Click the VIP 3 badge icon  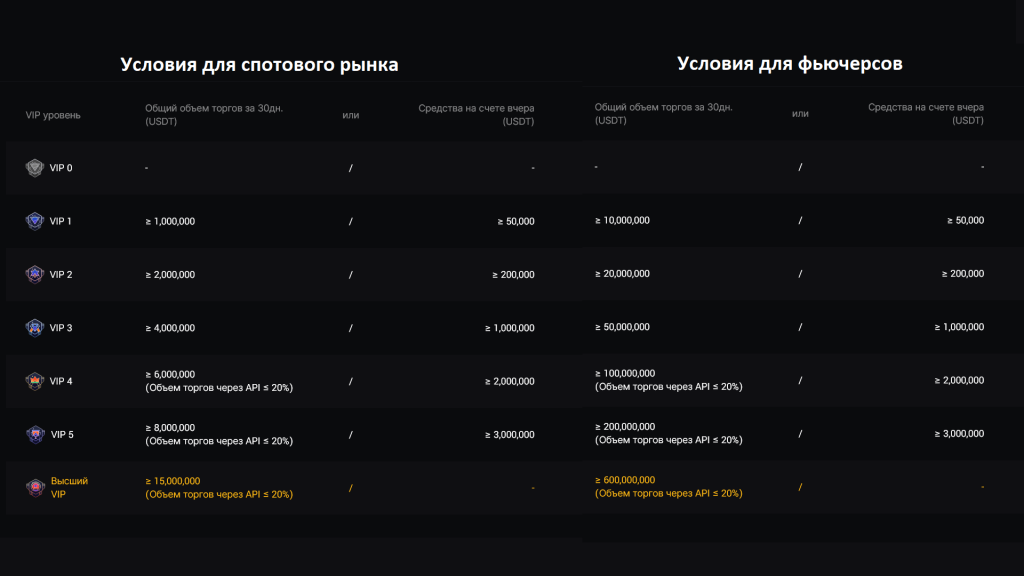click(x=35, y=327)
